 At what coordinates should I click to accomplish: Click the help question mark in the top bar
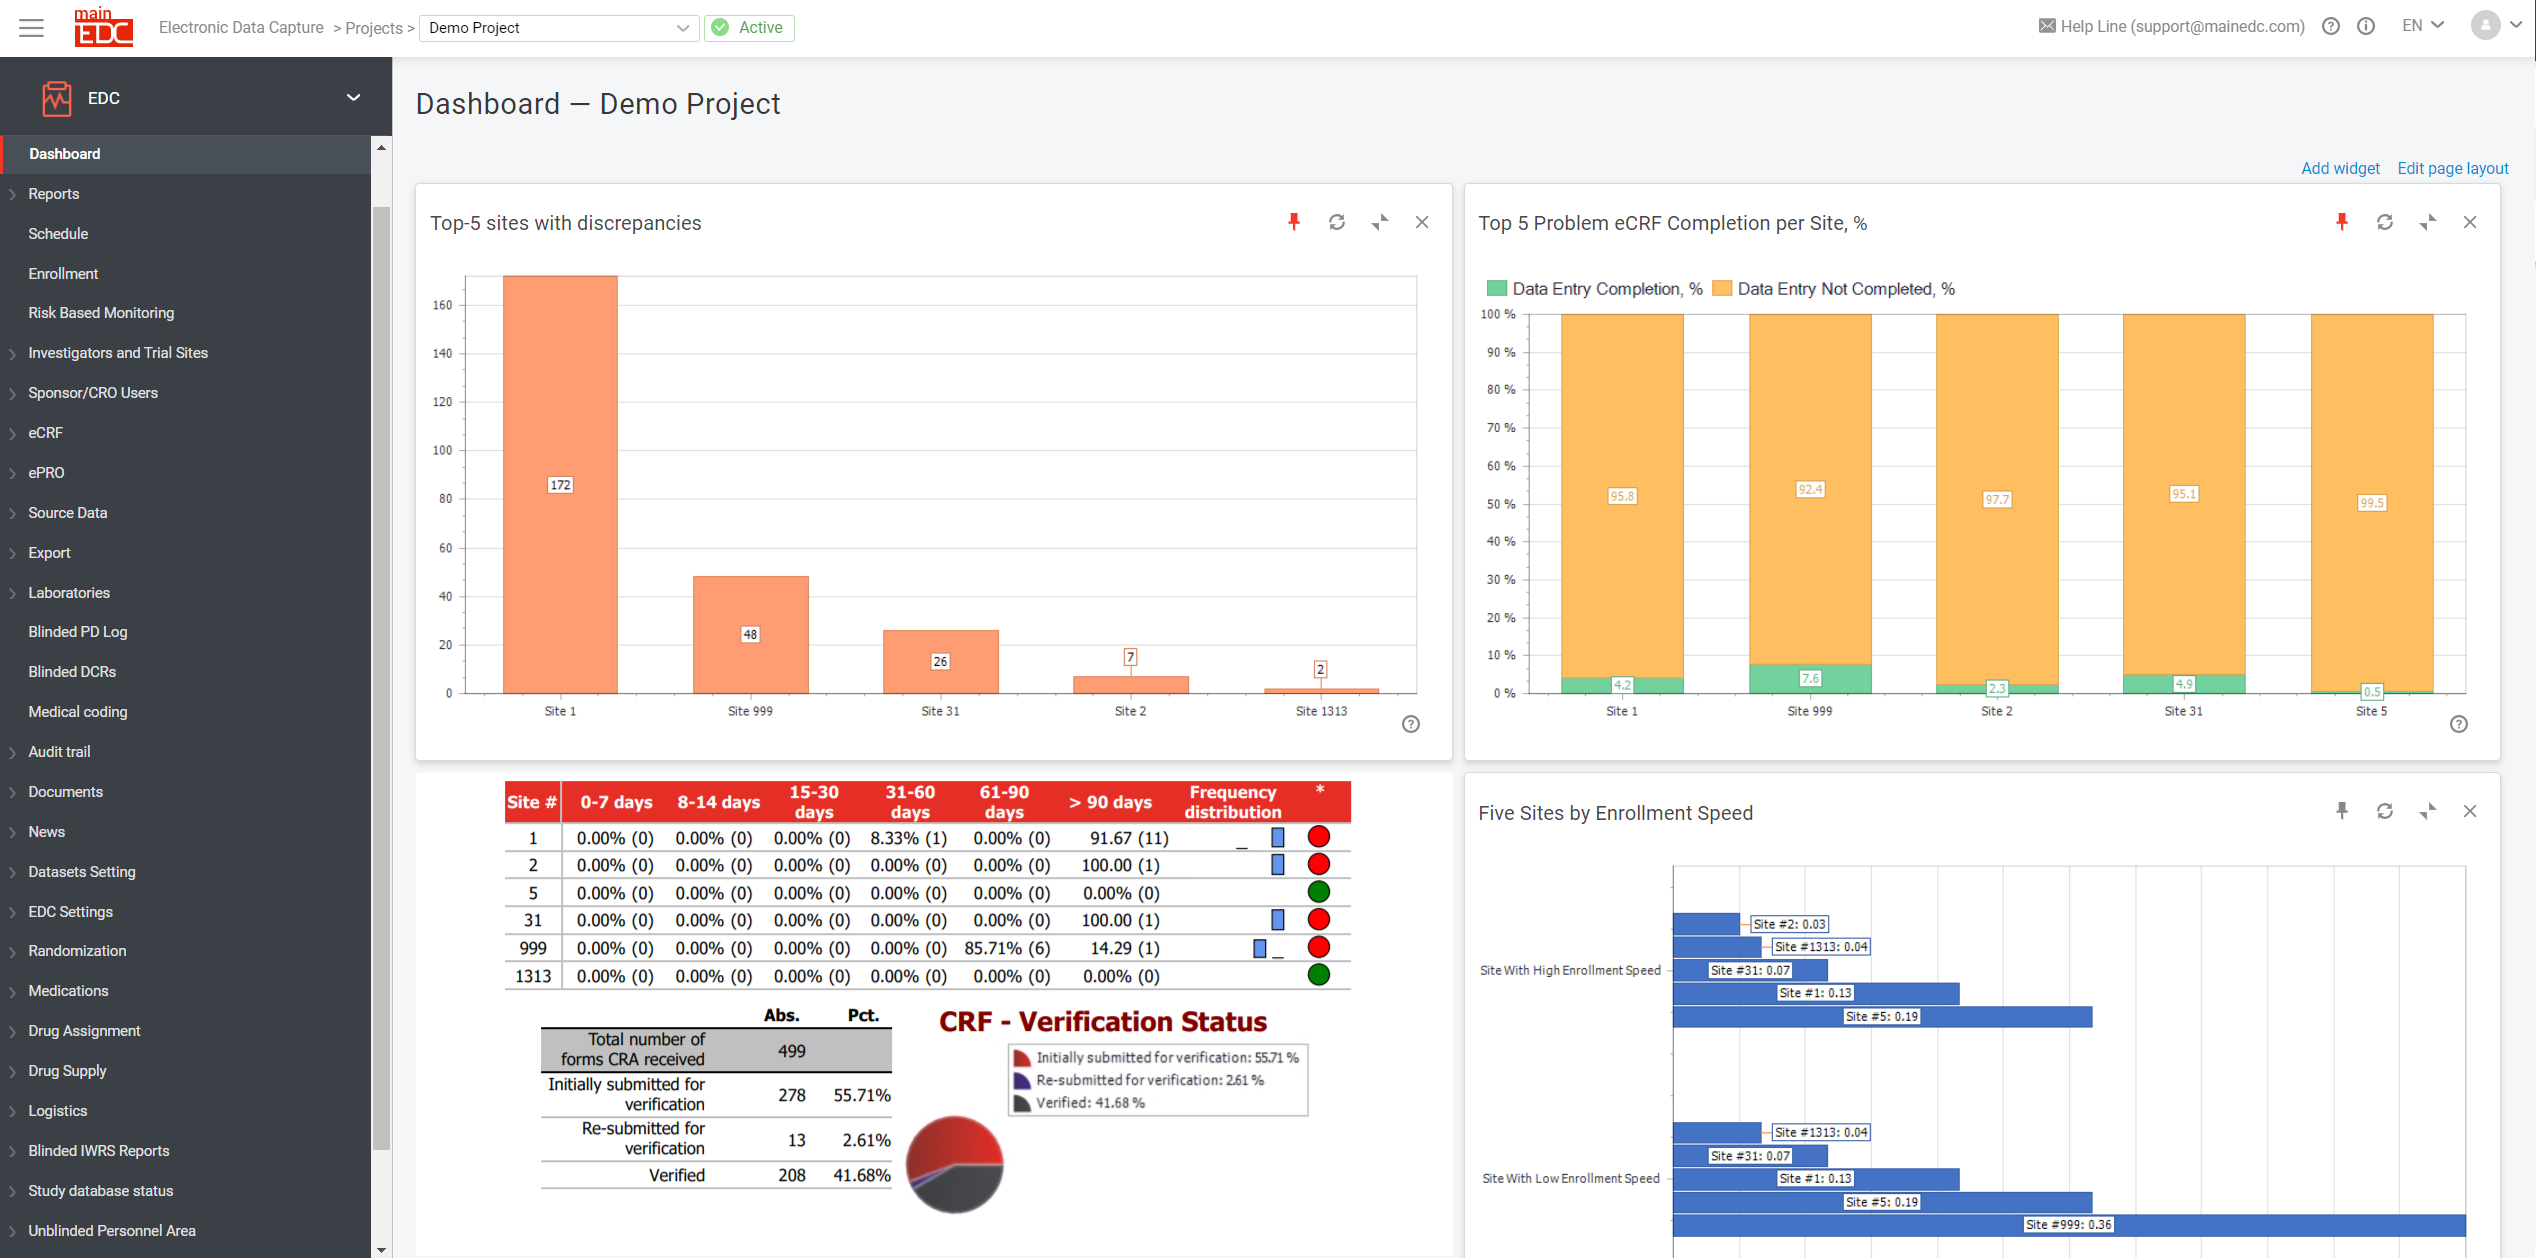click(2331, 26)
